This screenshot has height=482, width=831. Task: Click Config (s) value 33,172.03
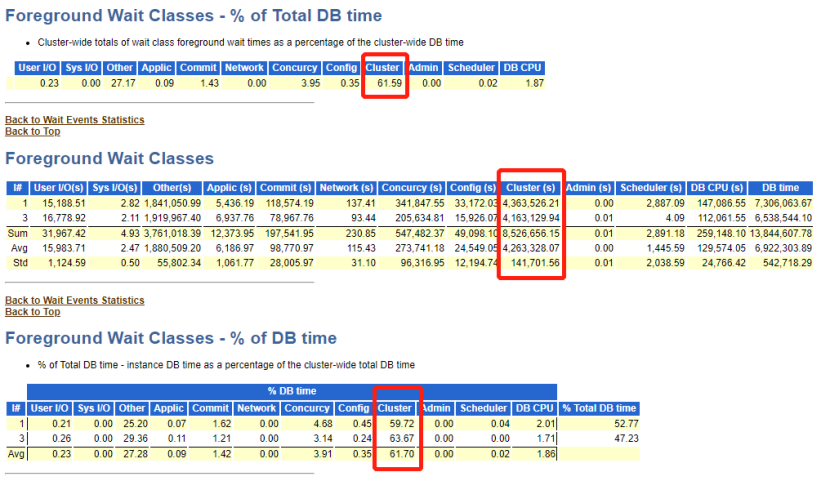point(475,203)
